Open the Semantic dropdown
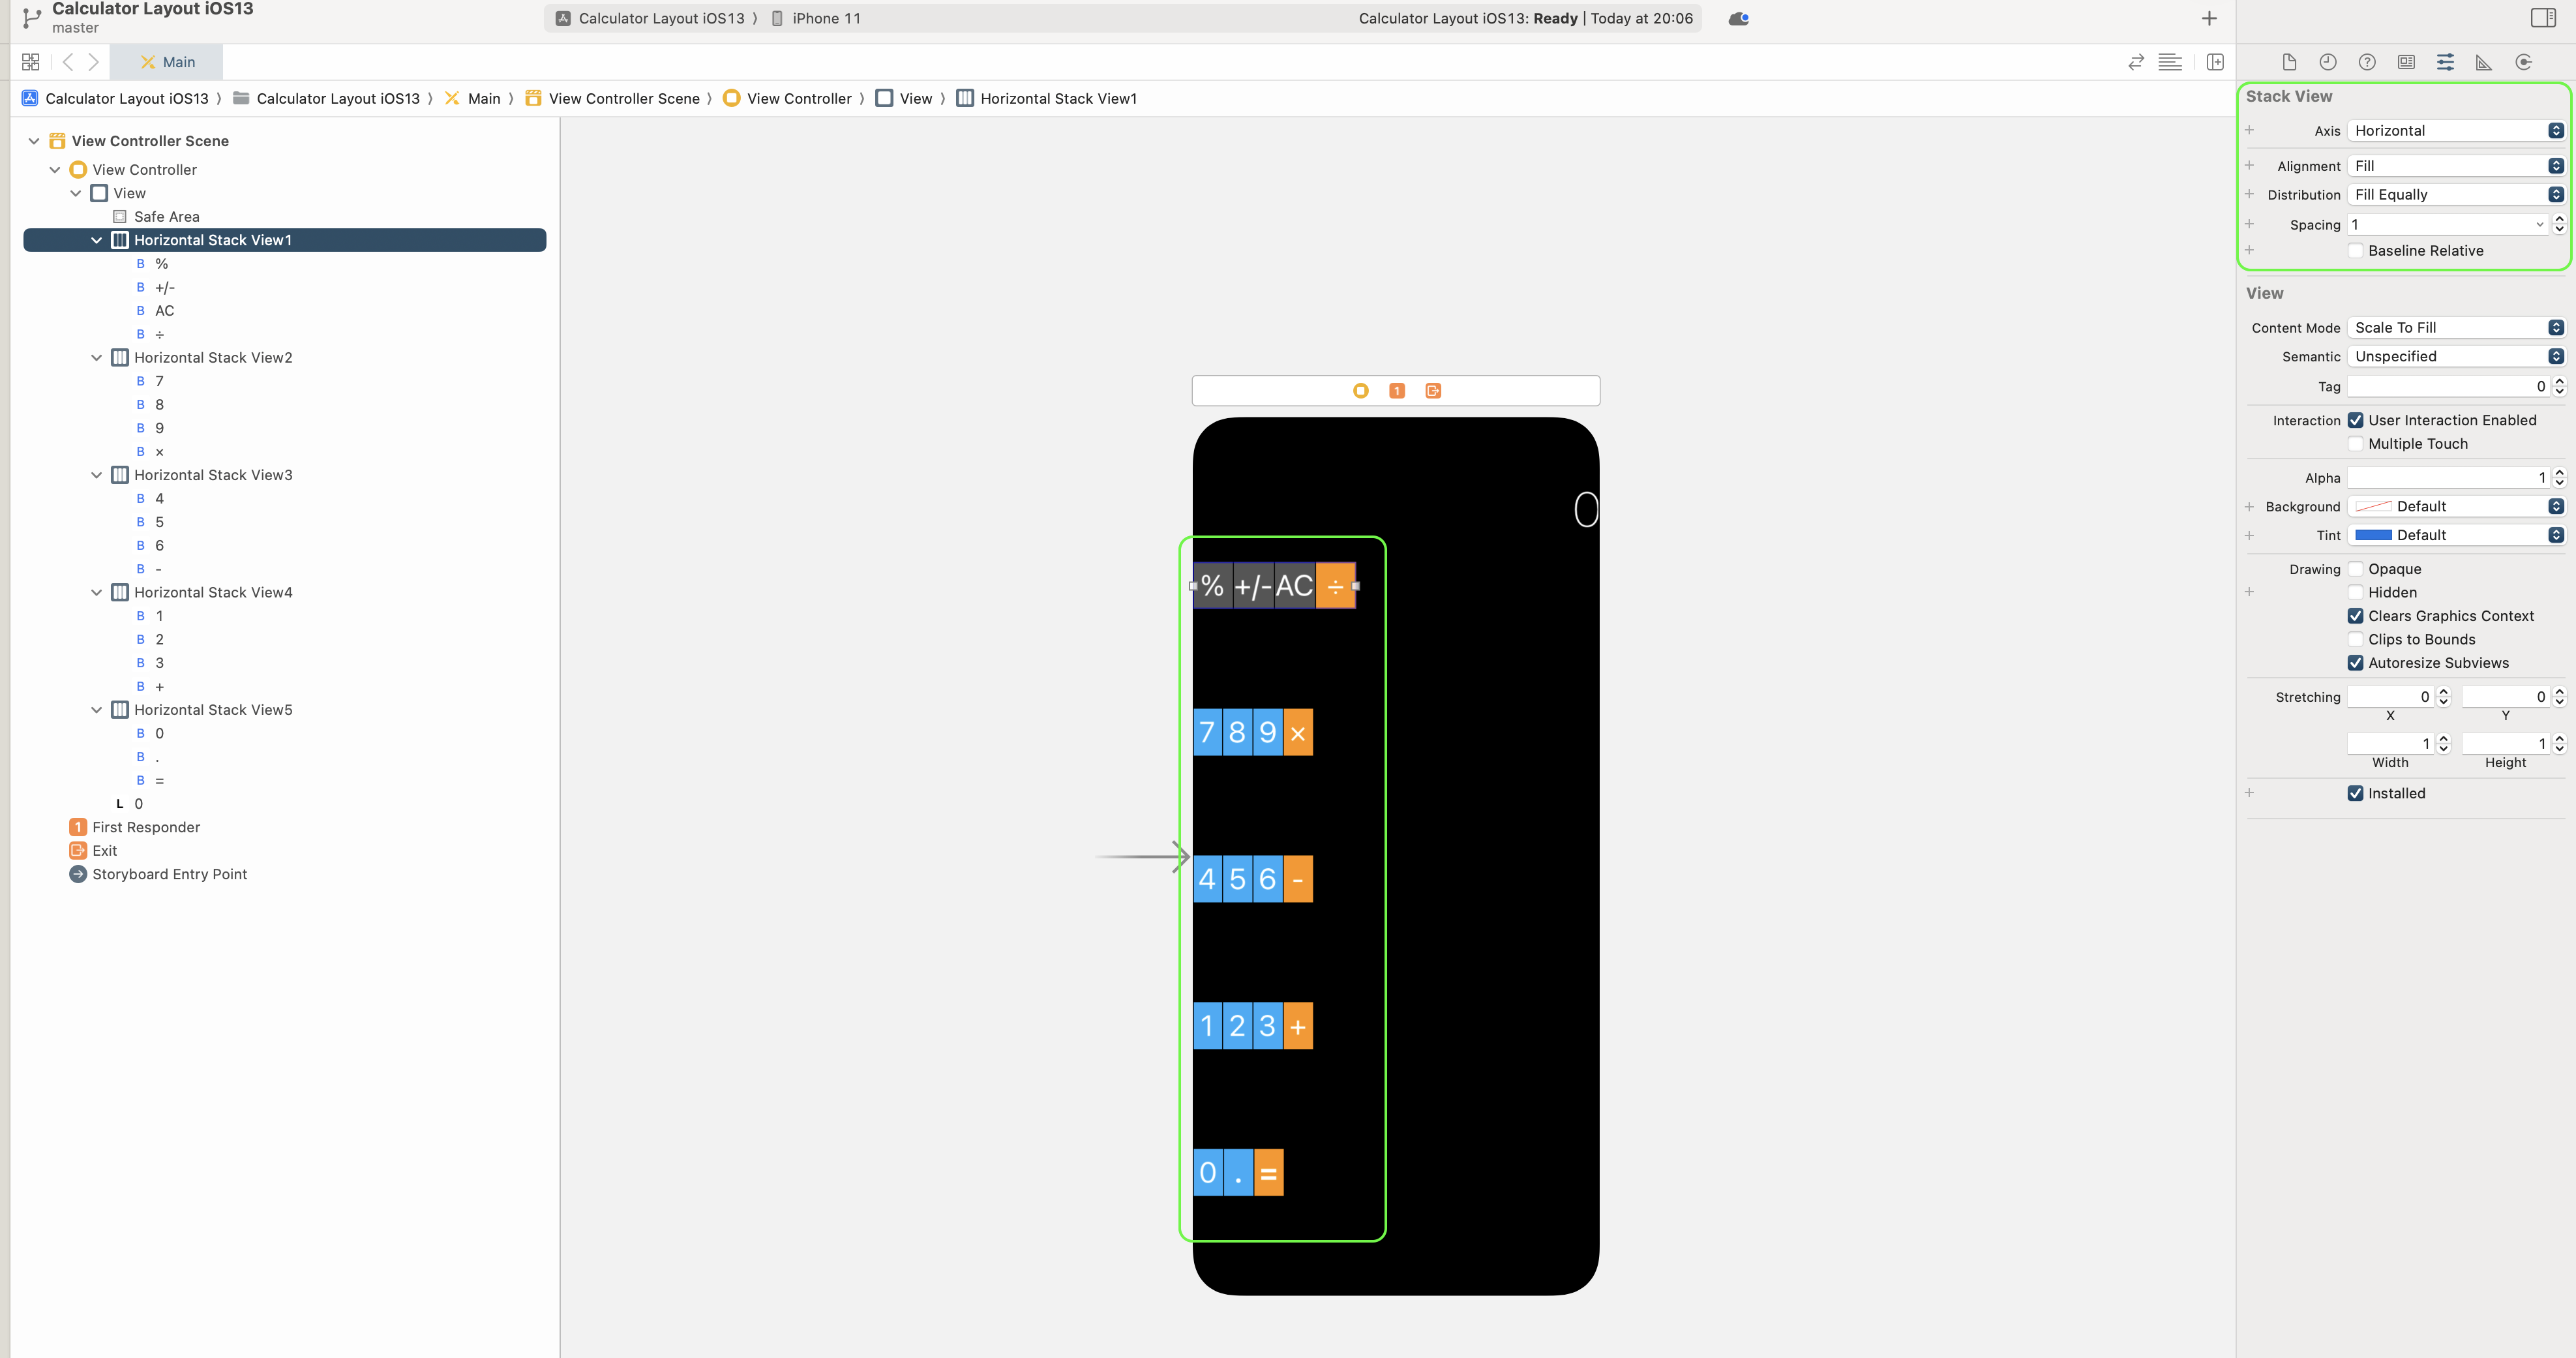Image resolution: width=2576 pixels, height=1358 pixels. pyautogui.click(x=2456, y=356)
